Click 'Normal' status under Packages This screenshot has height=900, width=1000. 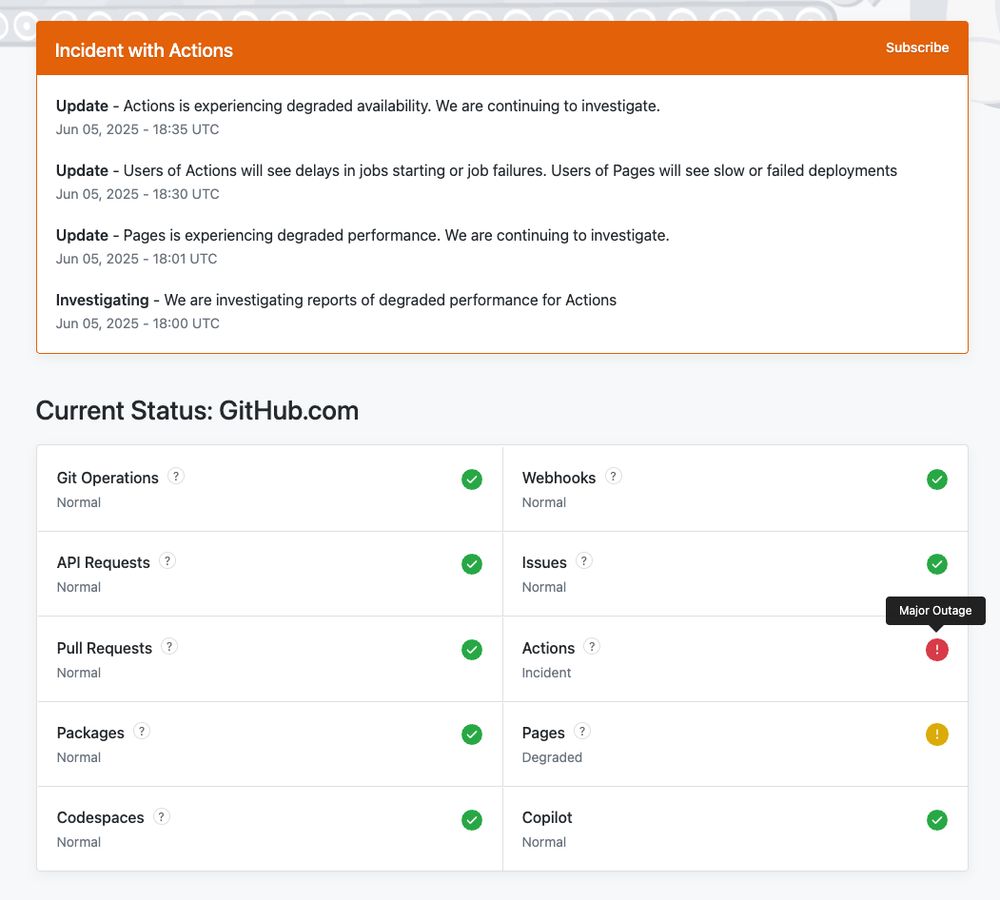coord(78,758)
